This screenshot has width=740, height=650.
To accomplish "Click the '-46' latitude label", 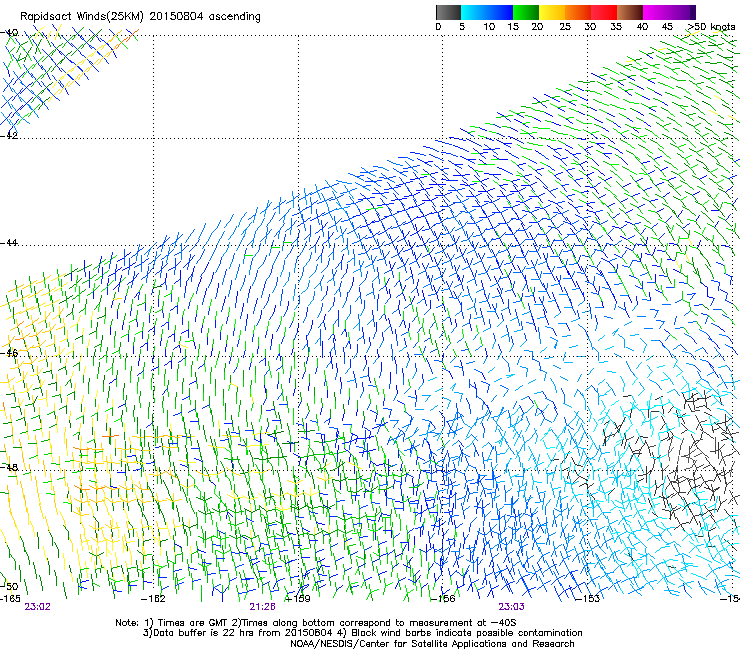I will [9, 353].
